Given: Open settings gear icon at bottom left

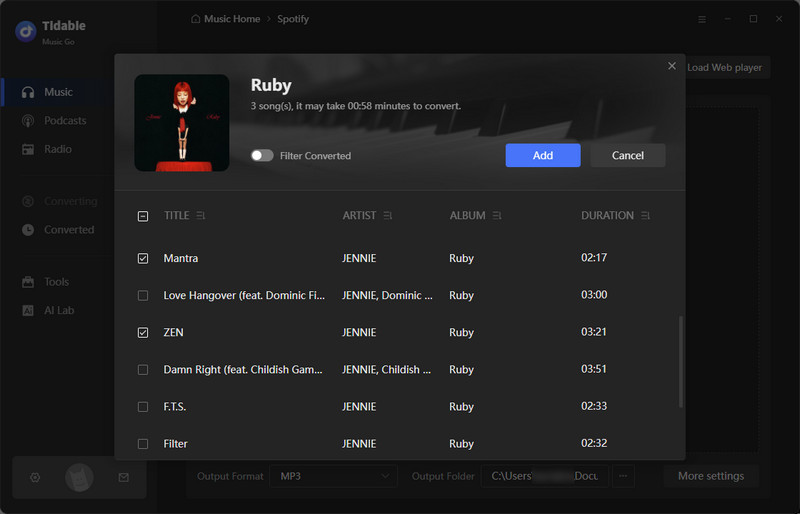Looking at the screenshot, I should point(35,477).
